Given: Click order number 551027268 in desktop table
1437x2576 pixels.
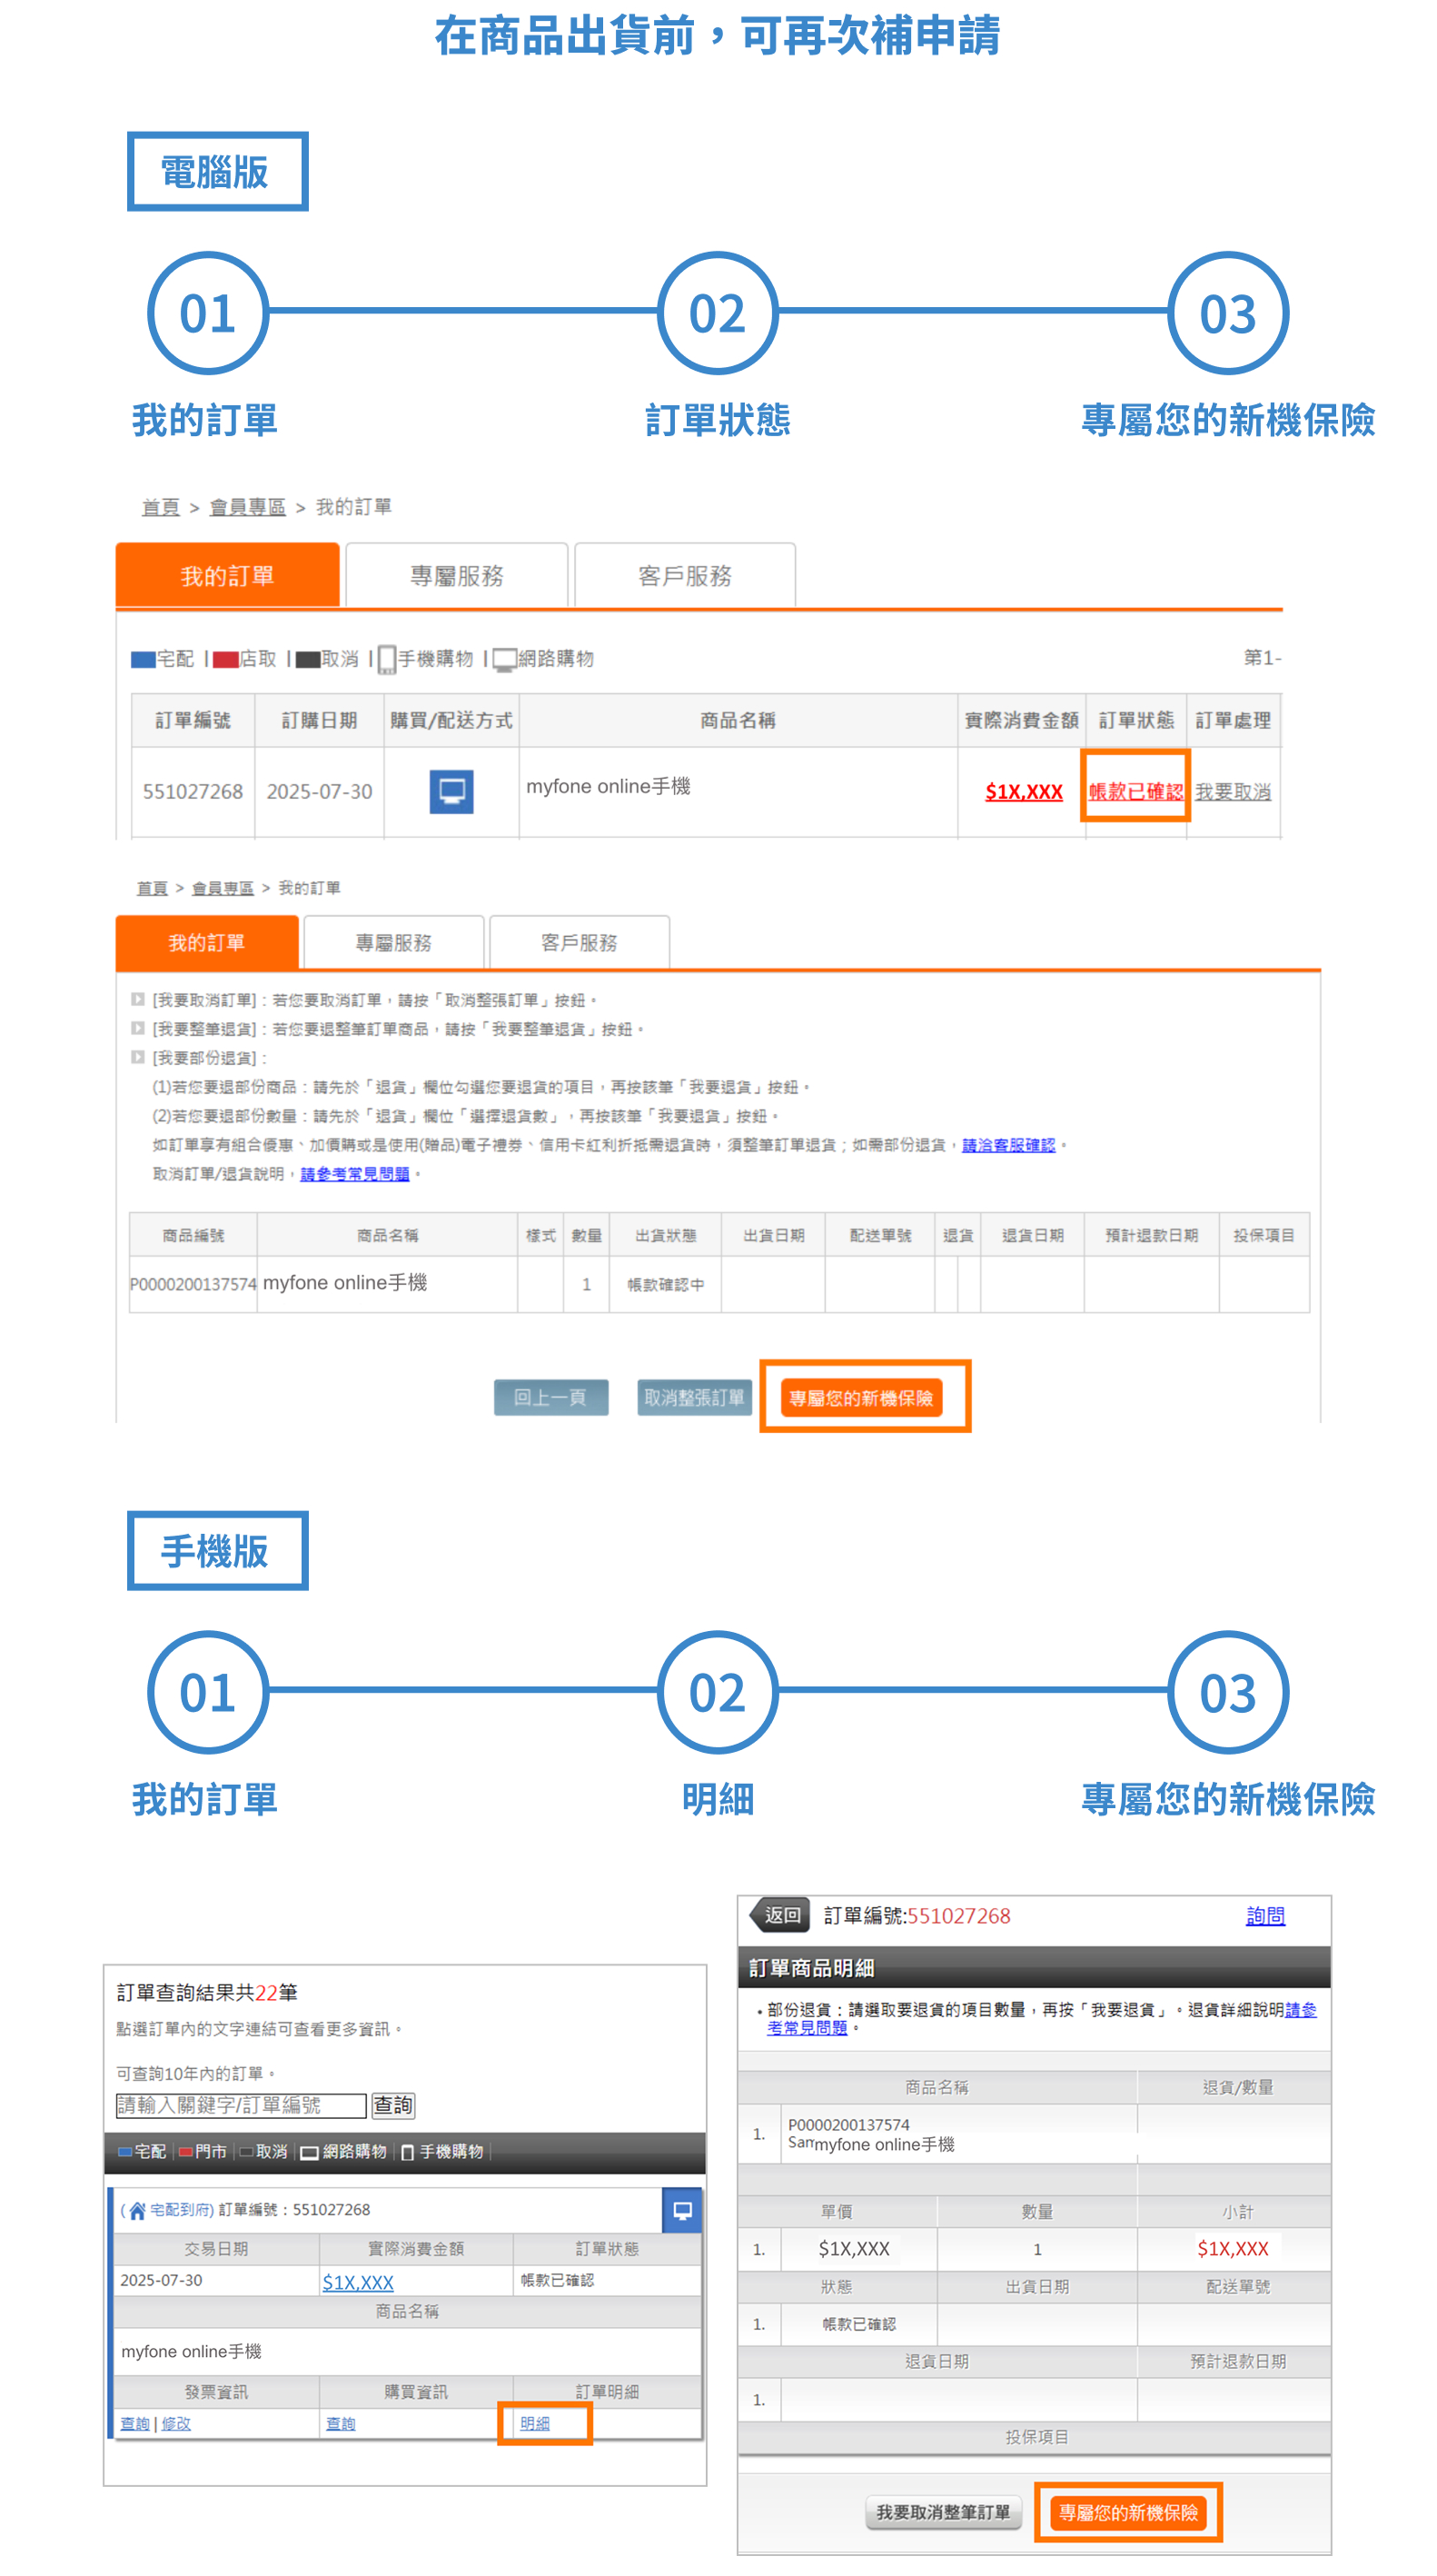Looking at the screenshot, I should click(x=193, y=791).
